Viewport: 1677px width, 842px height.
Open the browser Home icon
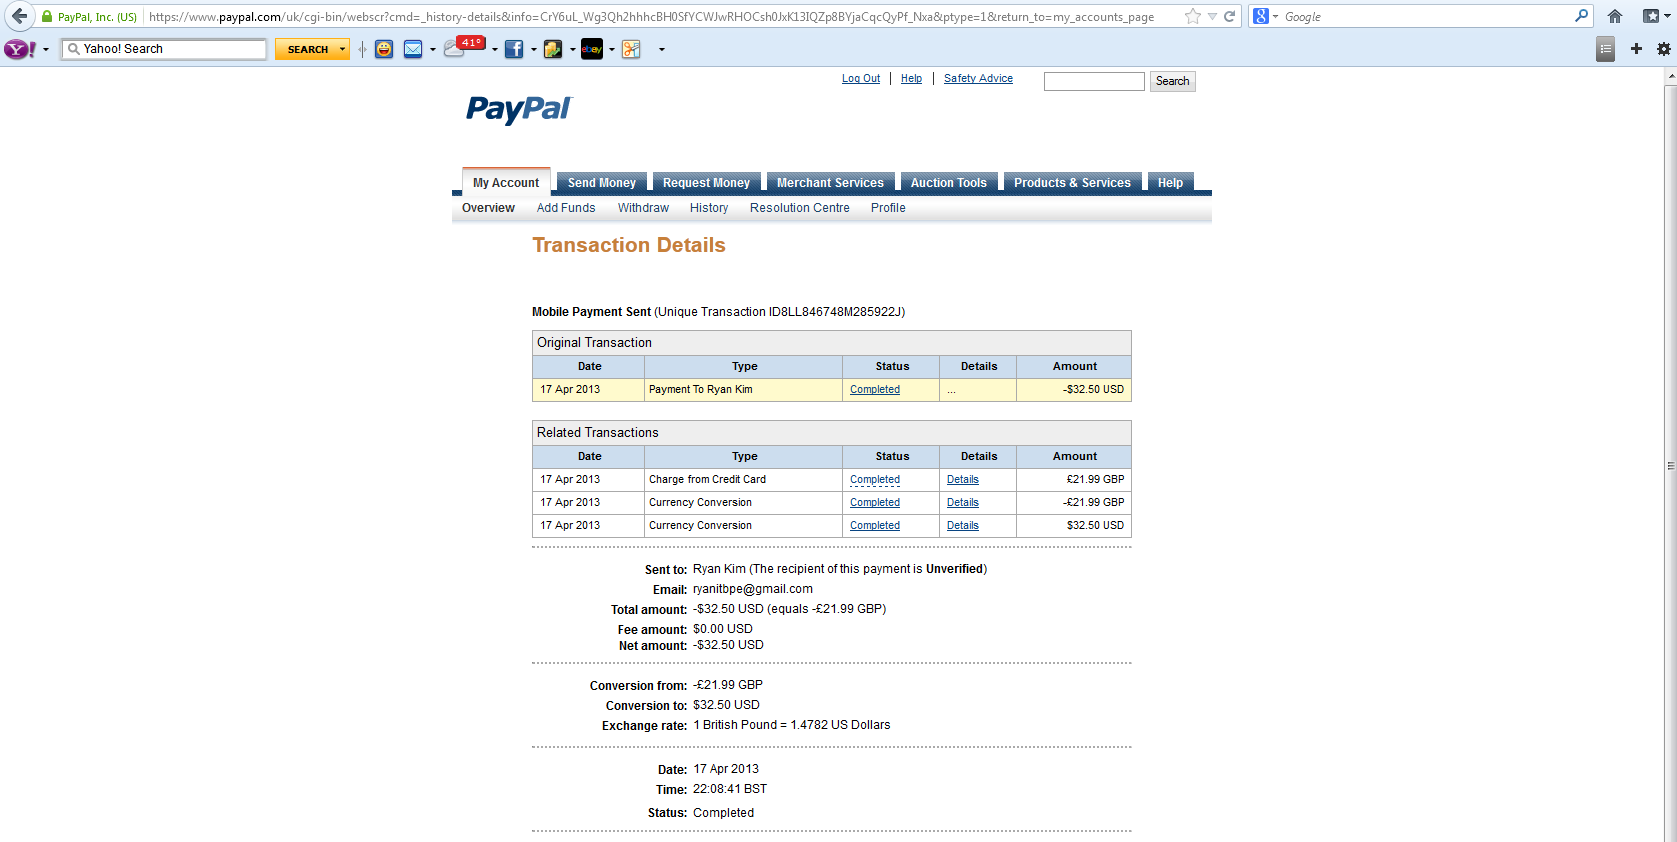(x=1615, y=16)
